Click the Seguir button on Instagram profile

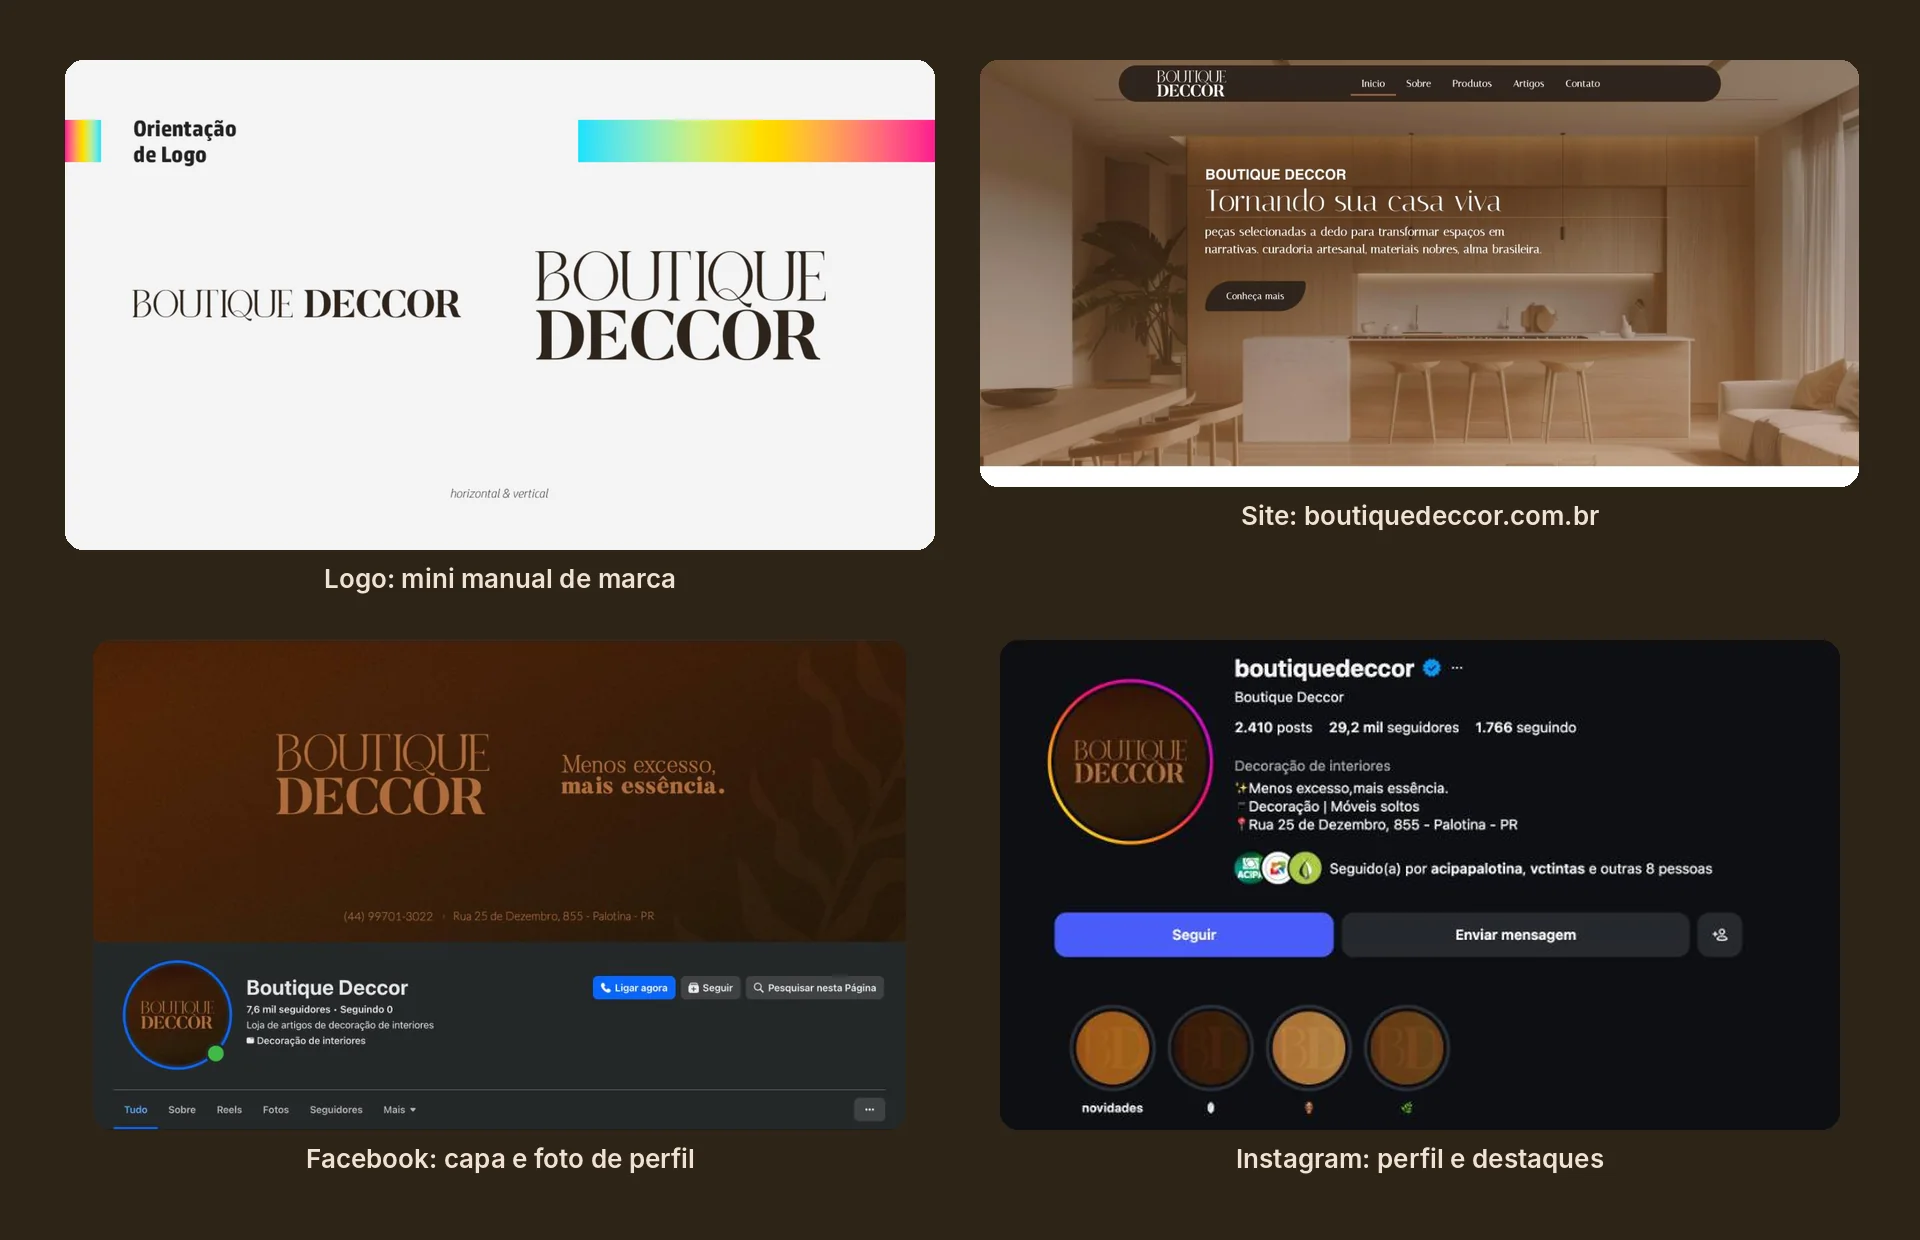pyautogui.click(x=1194, y=935)
